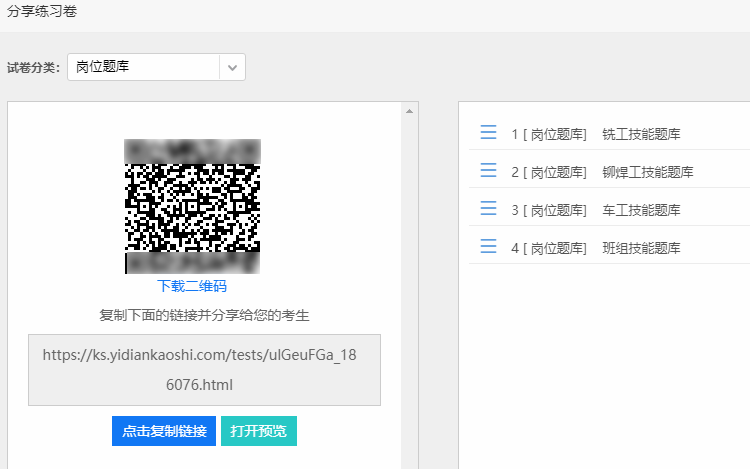Open the 试卷分类 dropdown arrow
The image size is (750, 469).
pos(232,67)
